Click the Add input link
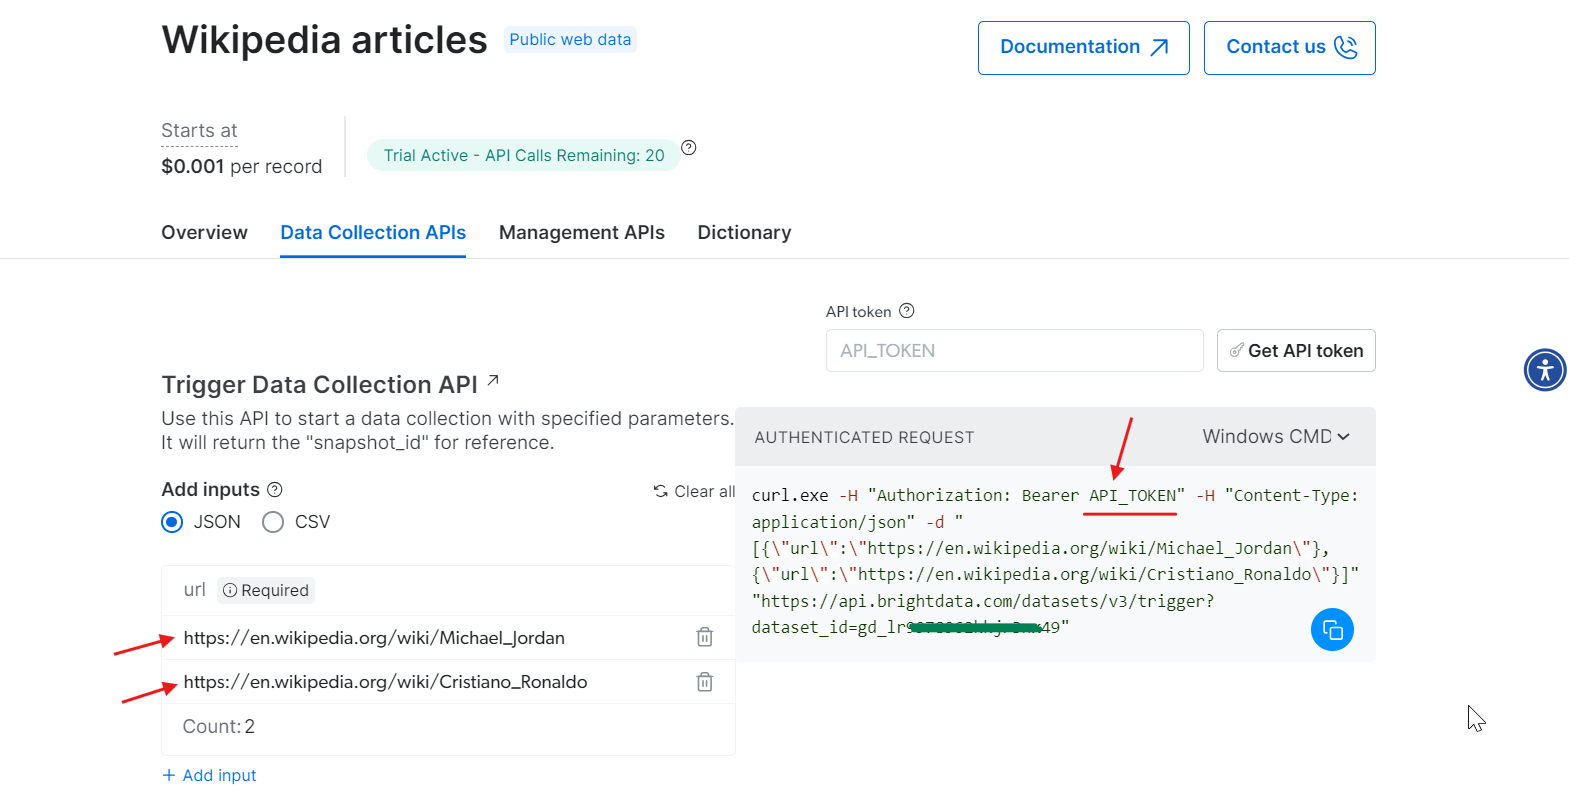The image size is (1569, 796). click(x=209, y=775)
